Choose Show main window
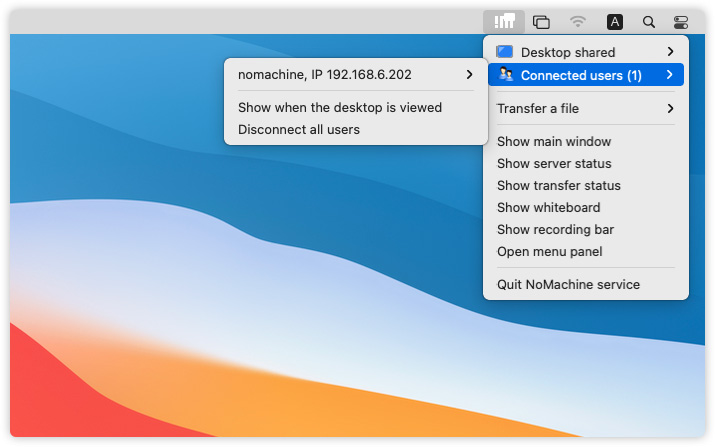Viewport: 715px width, 447px height. pyautogui.click(x=553, y=142)
